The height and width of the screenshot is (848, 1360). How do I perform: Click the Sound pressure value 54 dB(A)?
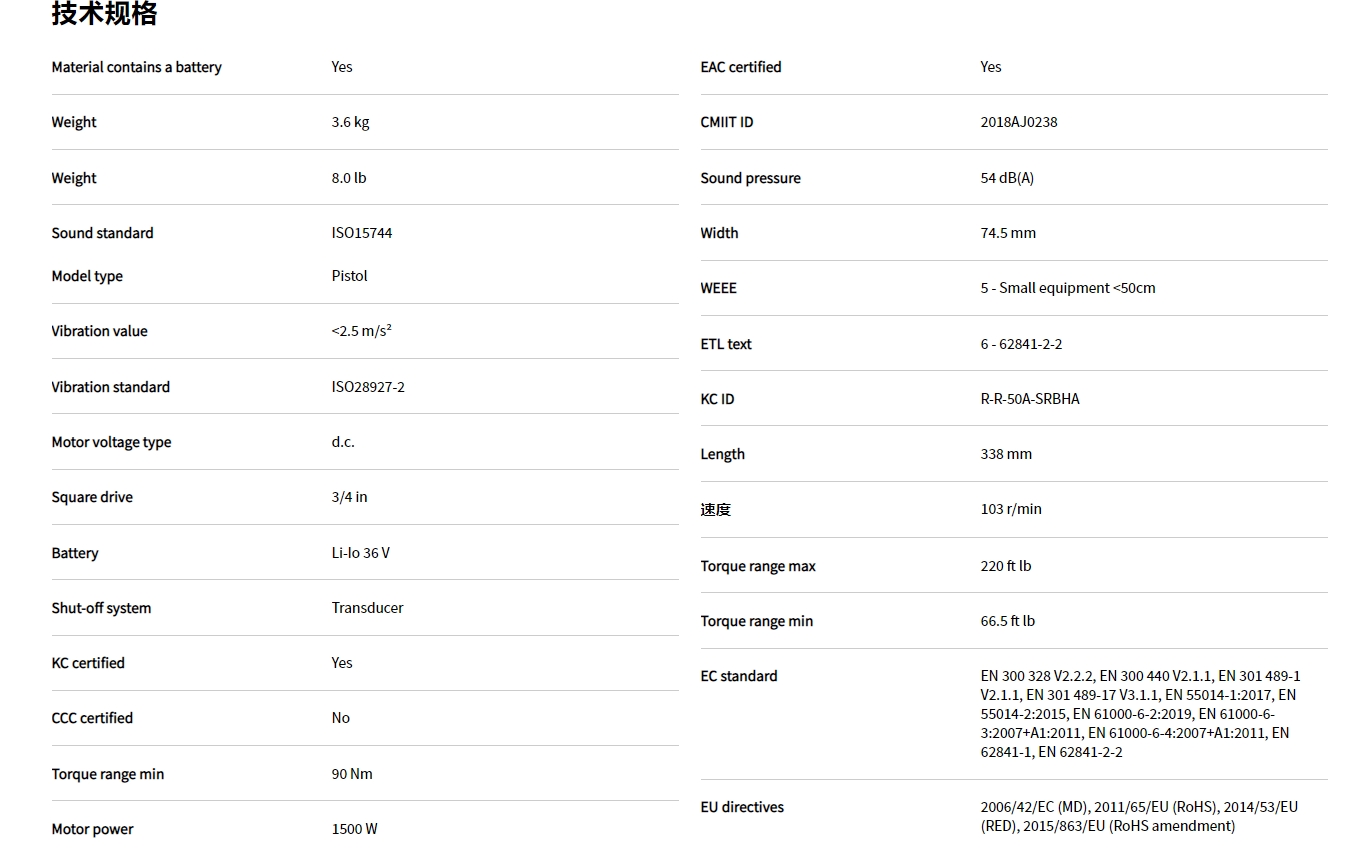pos(1006,178)
